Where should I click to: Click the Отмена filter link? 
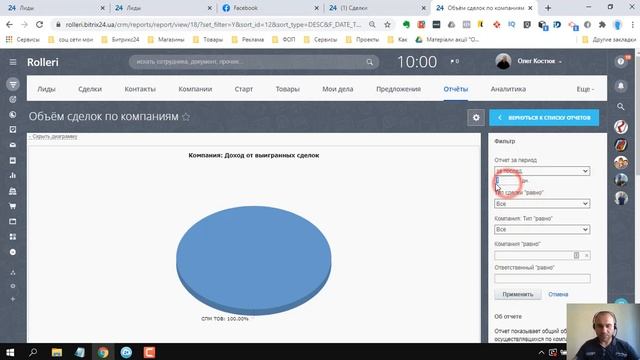tap(558, 294)
